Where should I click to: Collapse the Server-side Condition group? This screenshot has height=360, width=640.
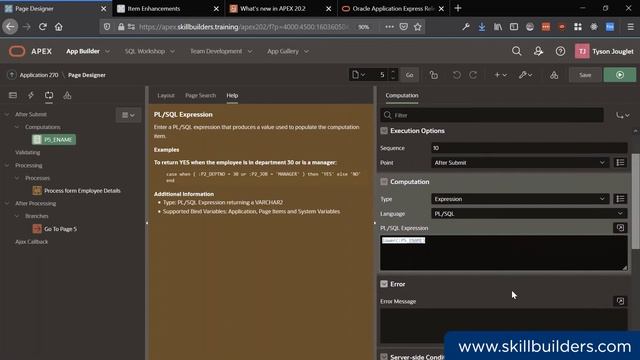[384, 357]
